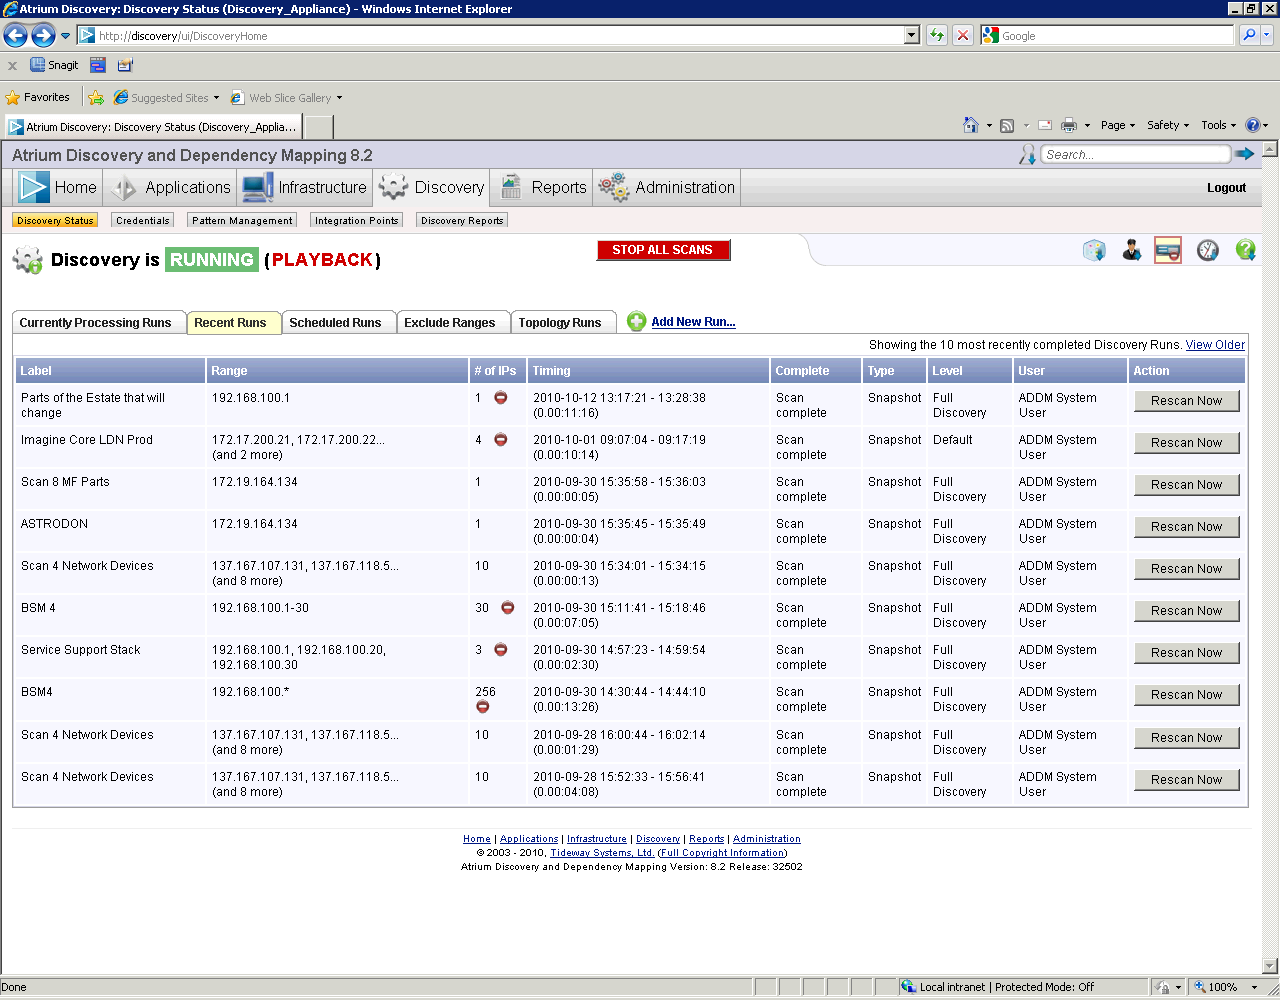Open the Applications section
This screenshot has width=1280, height=1000.
(x=170, y=187)
